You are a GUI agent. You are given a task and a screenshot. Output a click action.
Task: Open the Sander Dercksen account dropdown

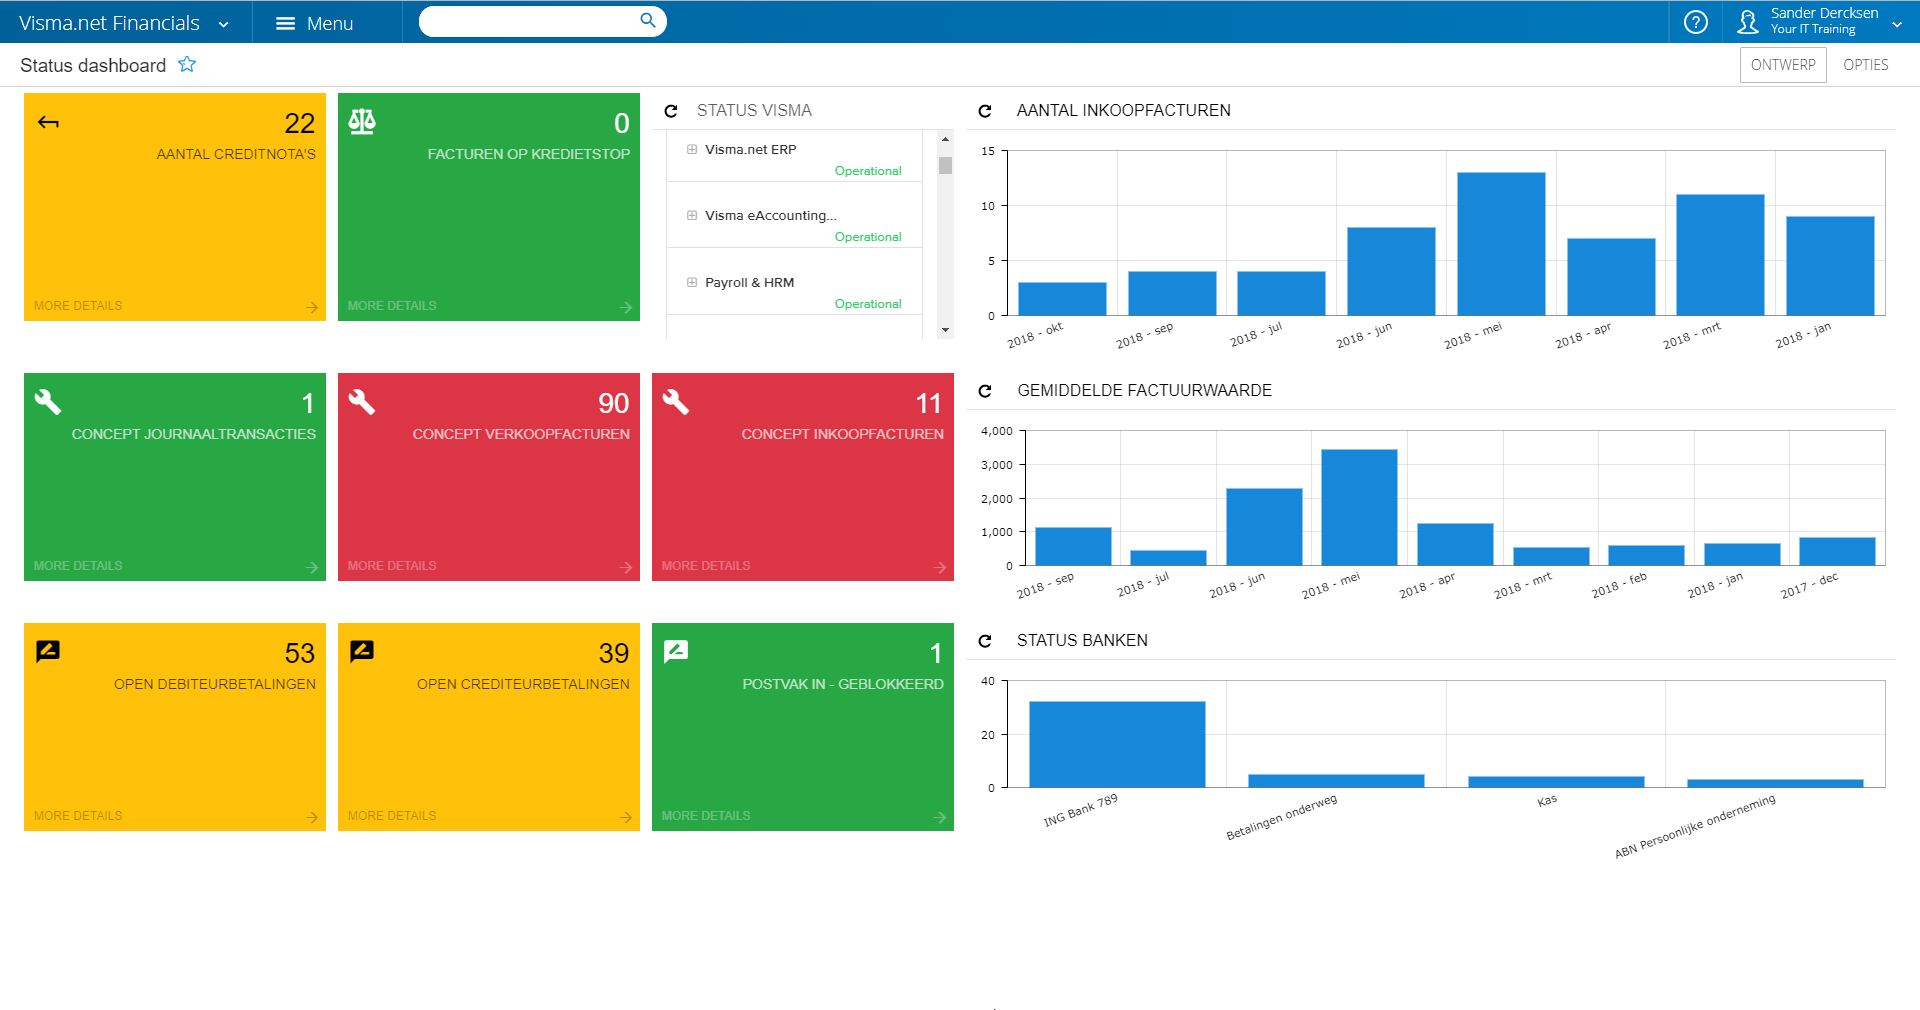click(1898, 21)
